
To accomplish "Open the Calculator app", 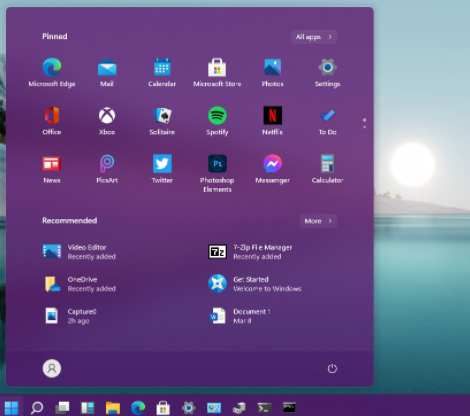I will (328, 169).
